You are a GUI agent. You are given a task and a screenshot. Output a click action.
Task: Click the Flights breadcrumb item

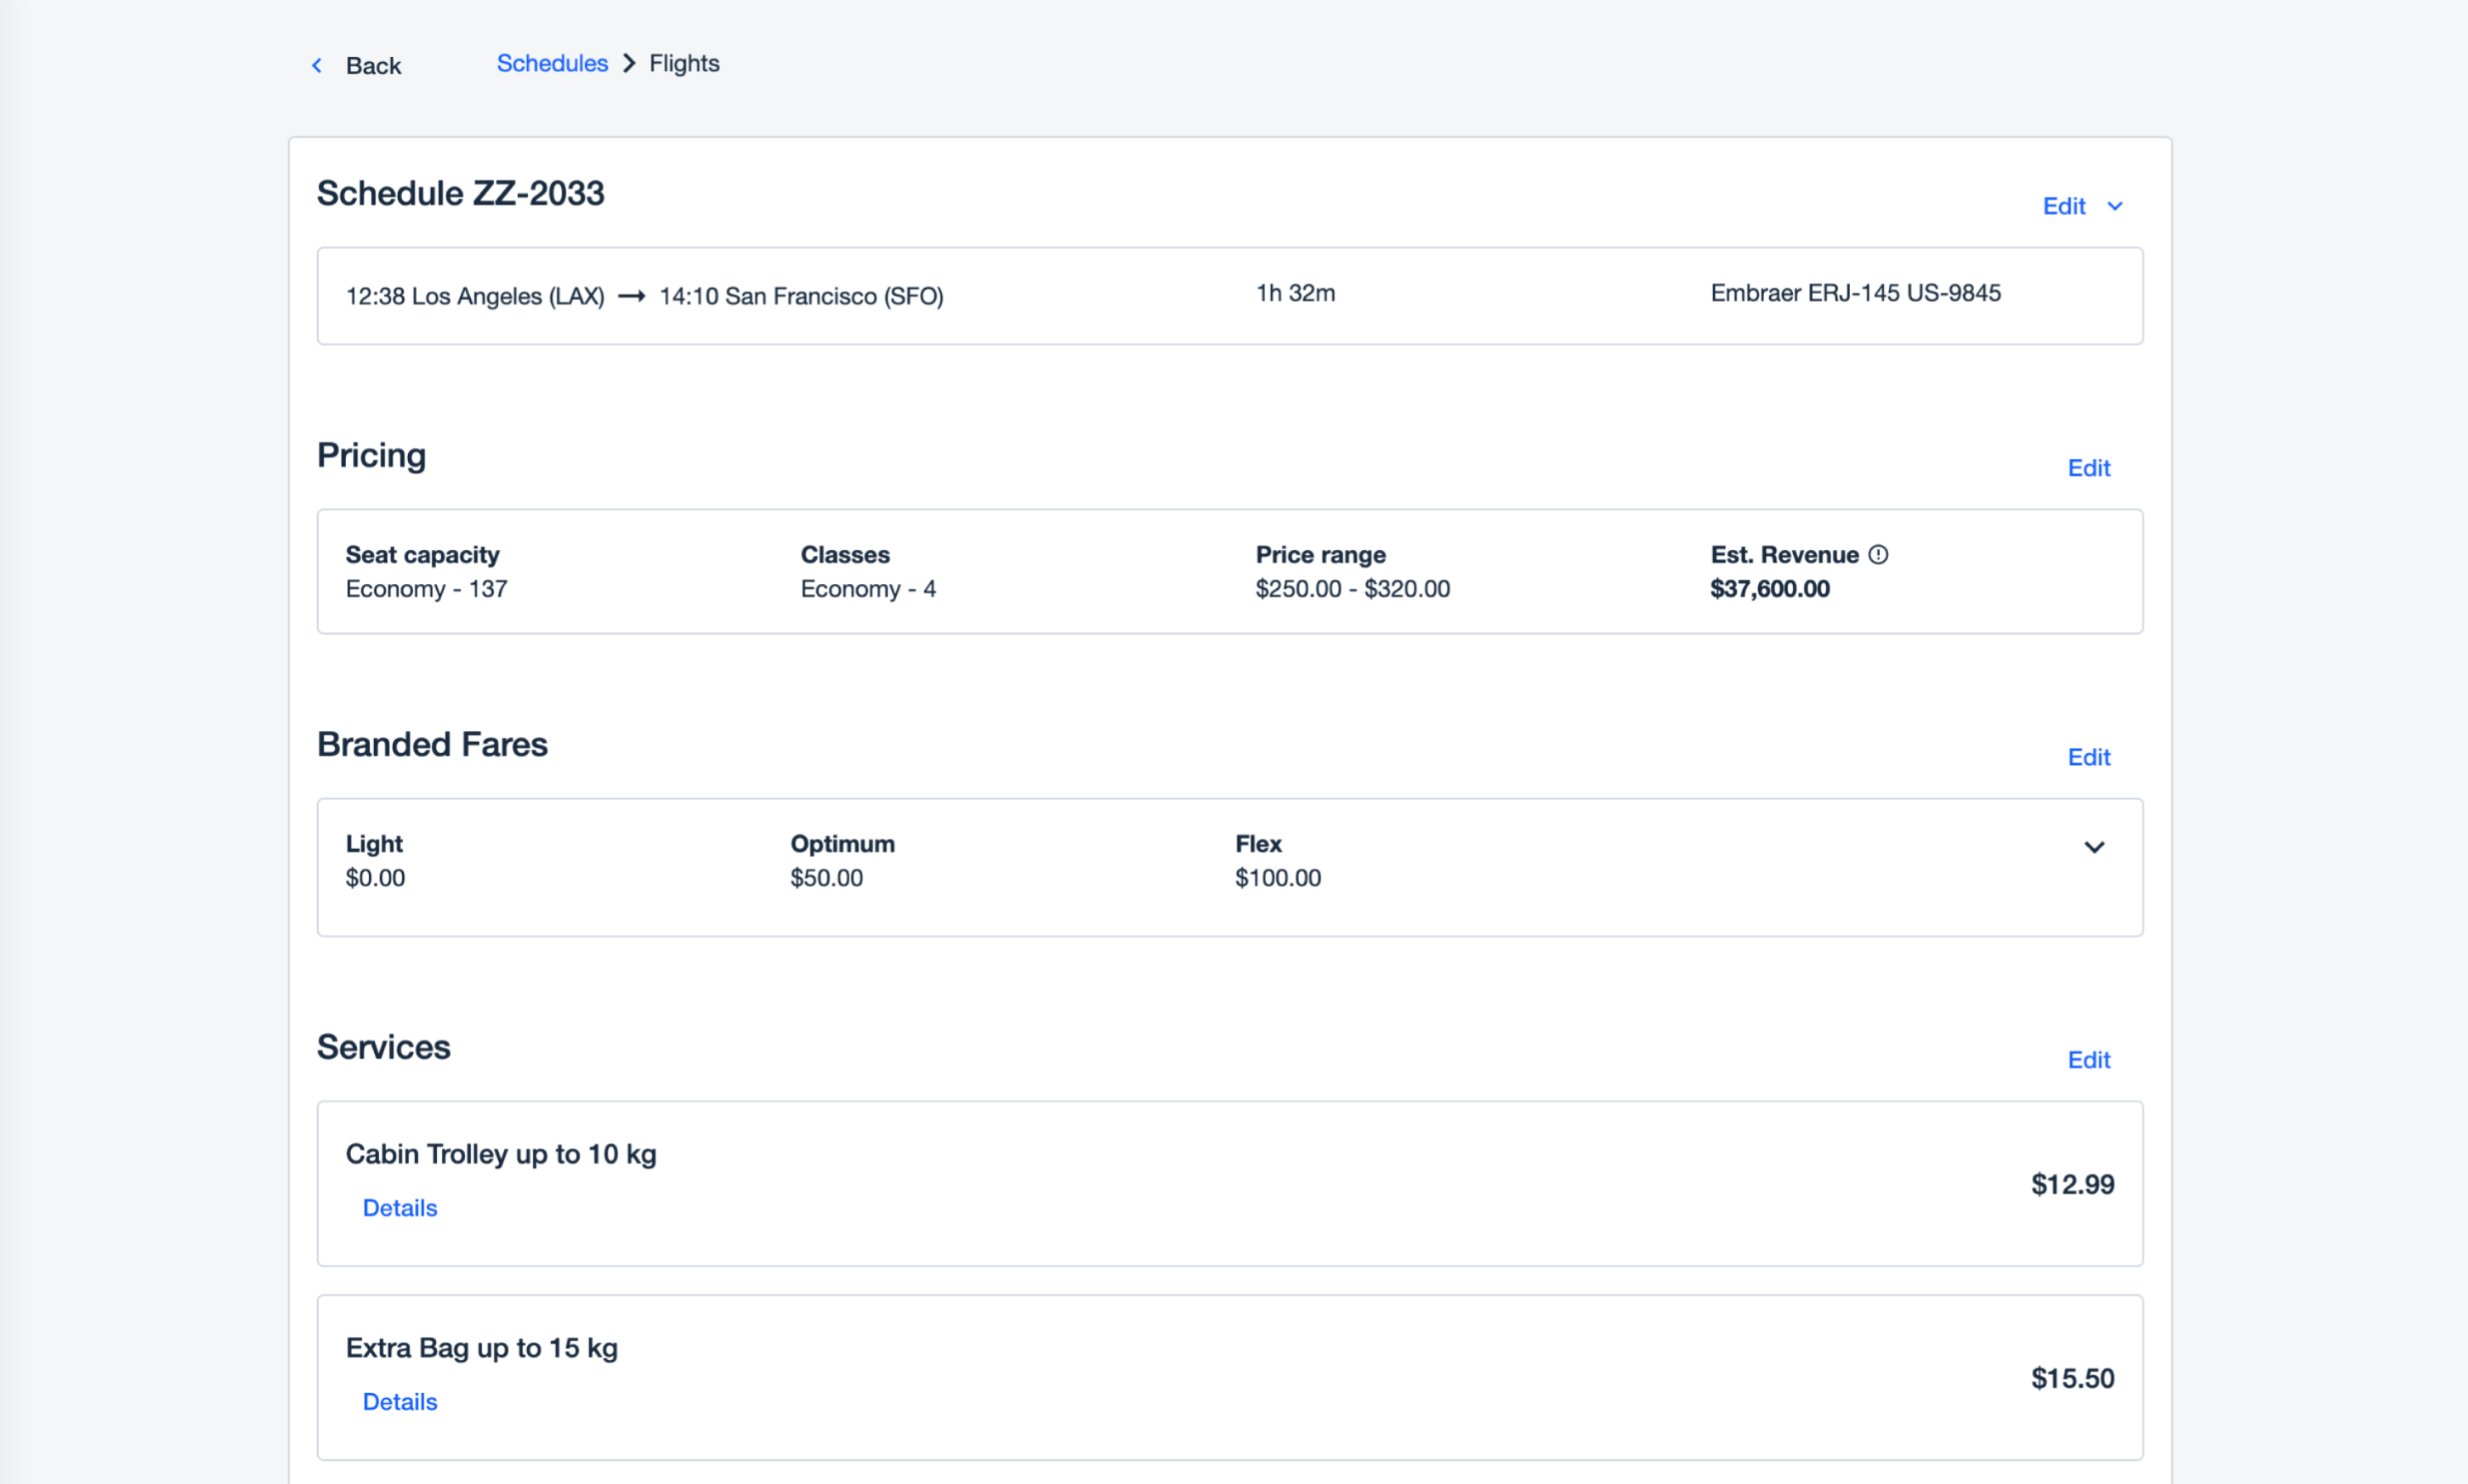tap(684, 64)
